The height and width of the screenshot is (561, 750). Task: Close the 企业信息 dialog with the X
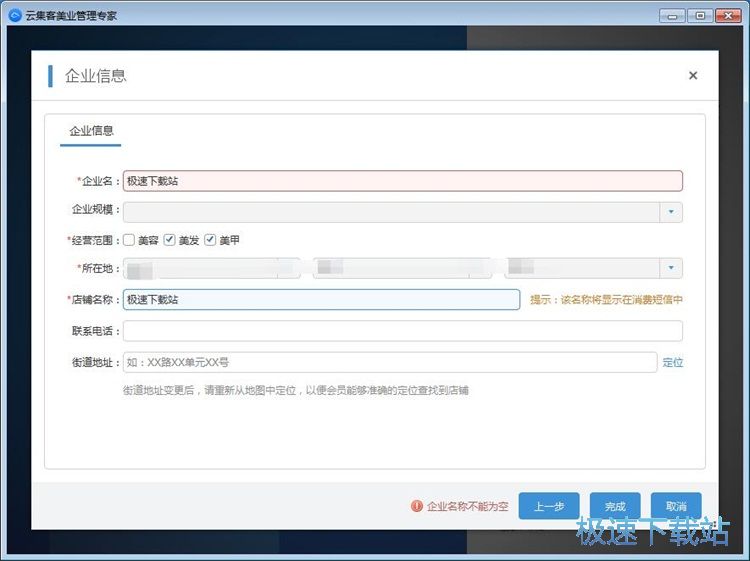coord(693,76)
